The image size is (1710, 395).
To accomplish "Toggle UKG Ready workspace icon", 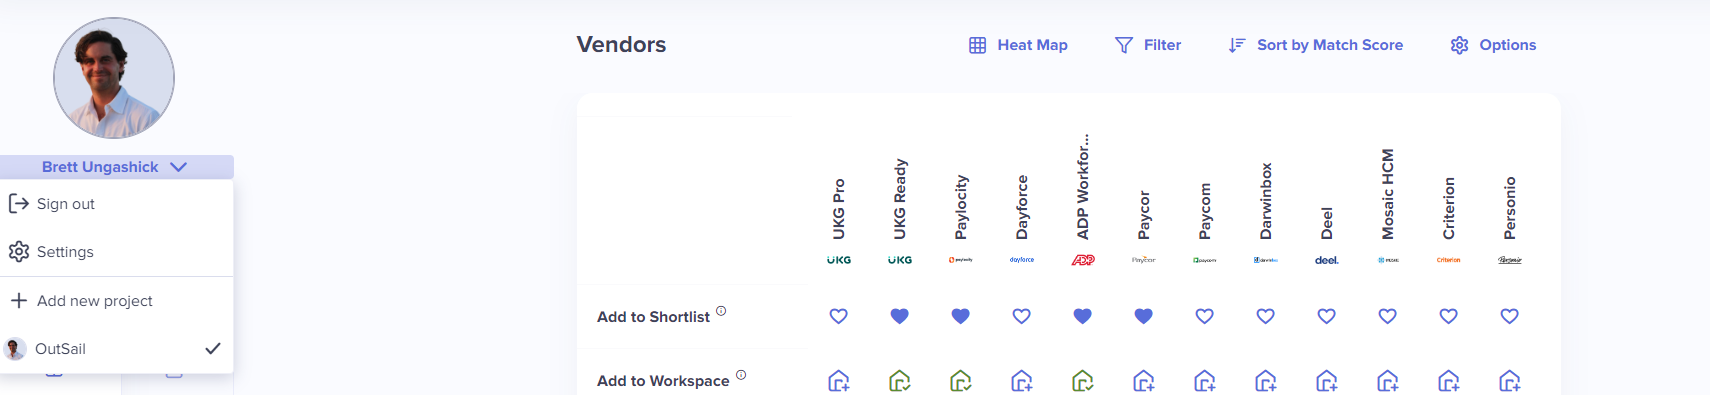I will pos(900,381).
